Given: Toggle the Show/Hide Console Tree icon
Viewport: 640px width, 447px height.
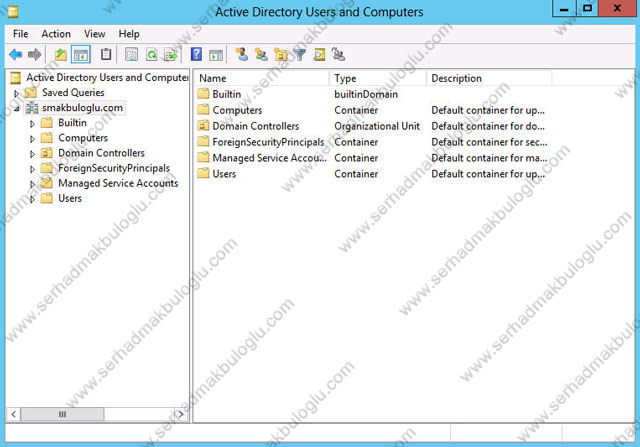Looking at the screenshot, I should 80,54.
